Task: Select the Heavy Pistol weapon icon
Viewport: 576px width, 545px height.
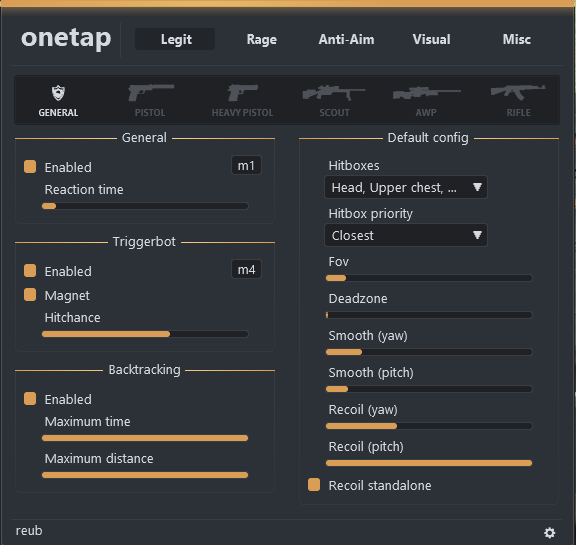Action: point(242,93)
